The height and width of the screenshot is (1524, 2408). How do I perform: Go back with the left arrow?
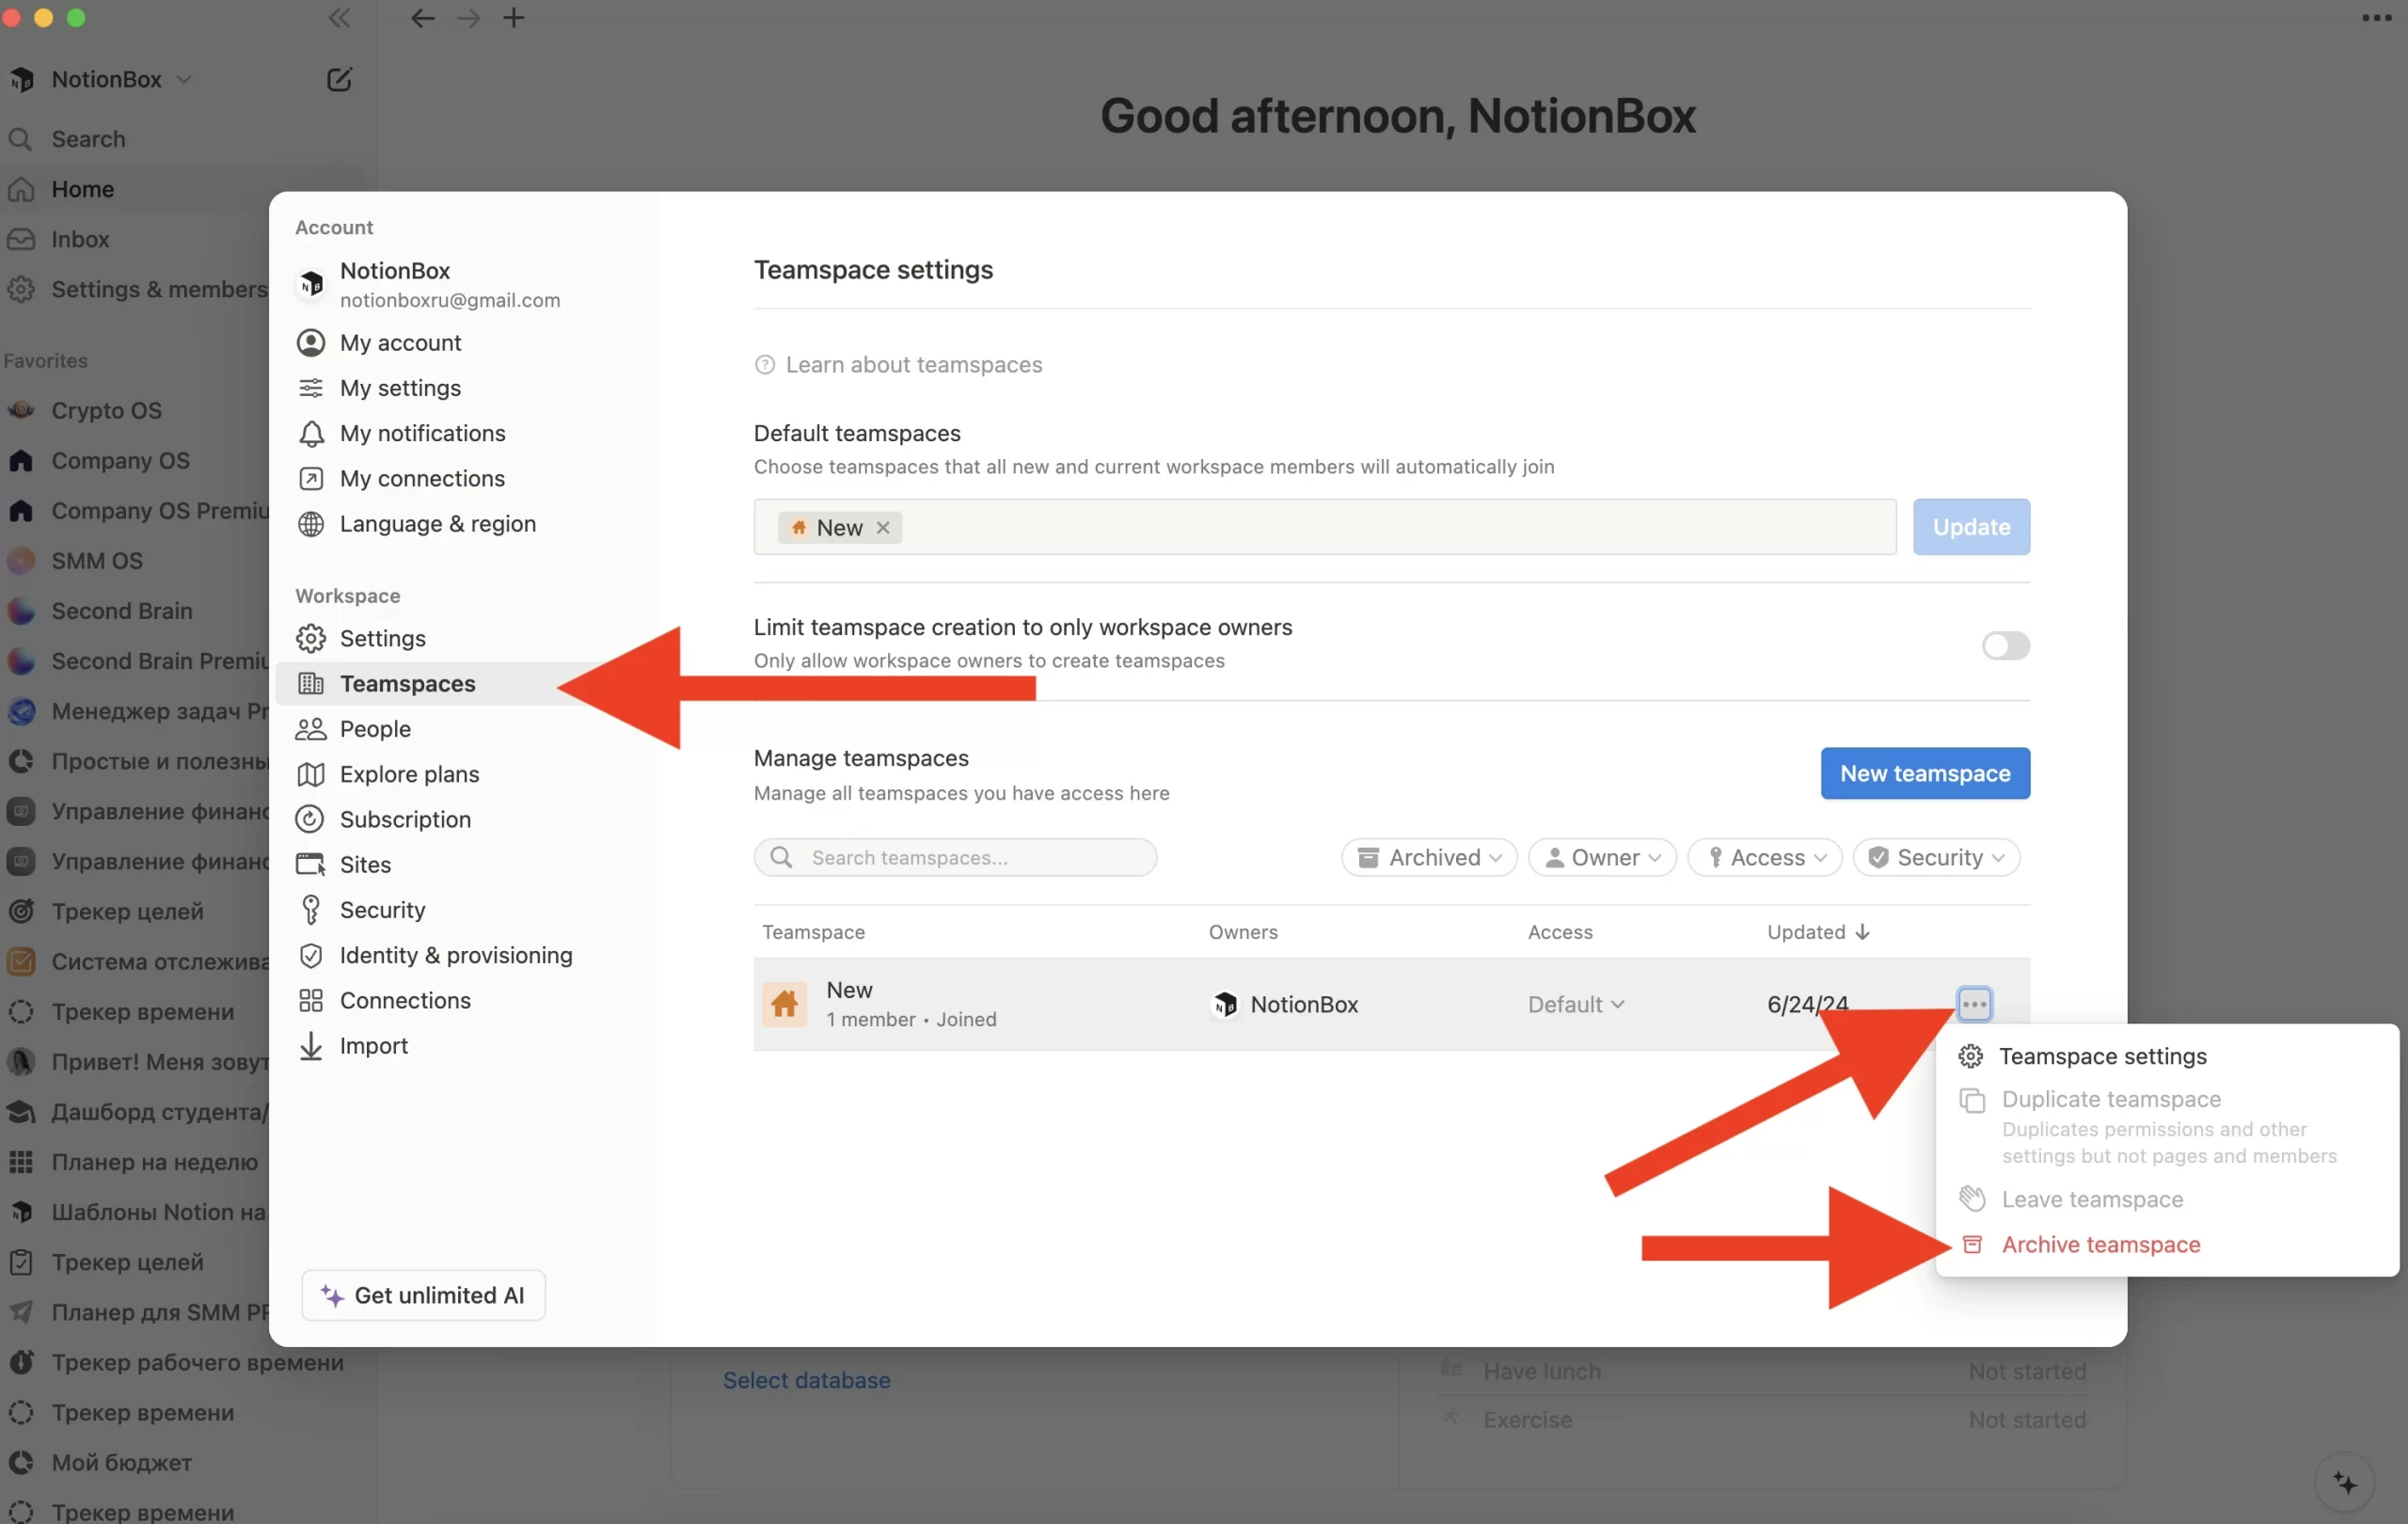click(x=422, y=18)
